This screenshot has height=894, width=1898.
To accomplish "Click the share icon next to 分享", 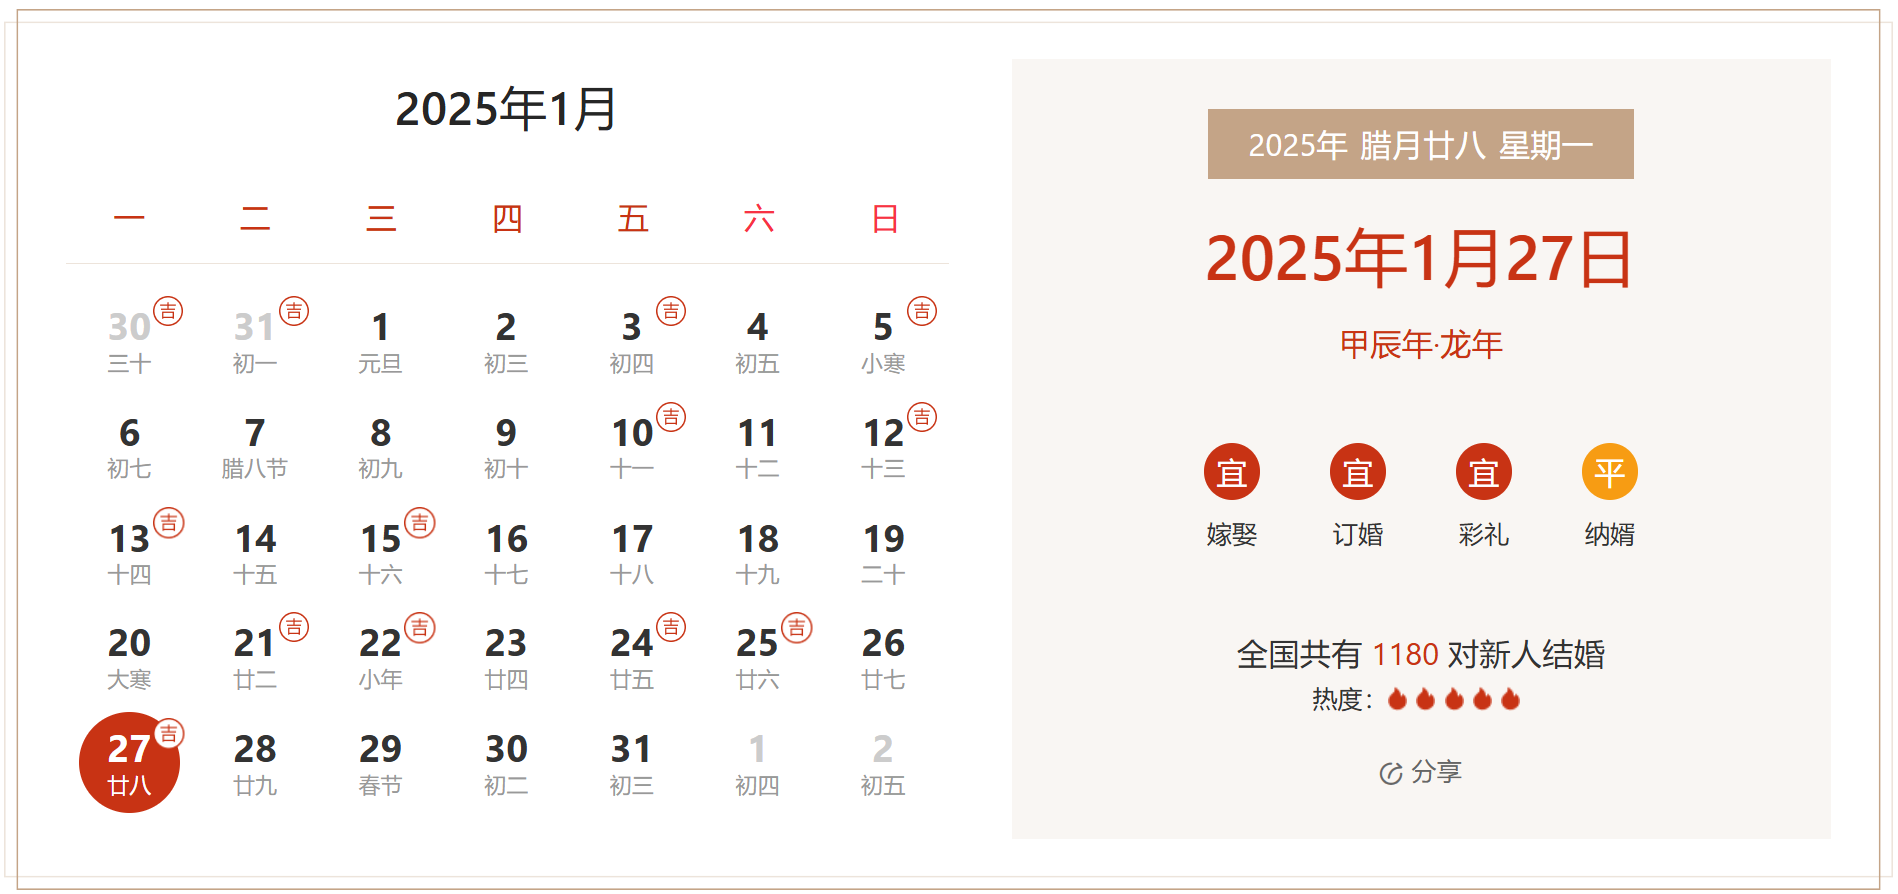I will (x=1390, y=773).
